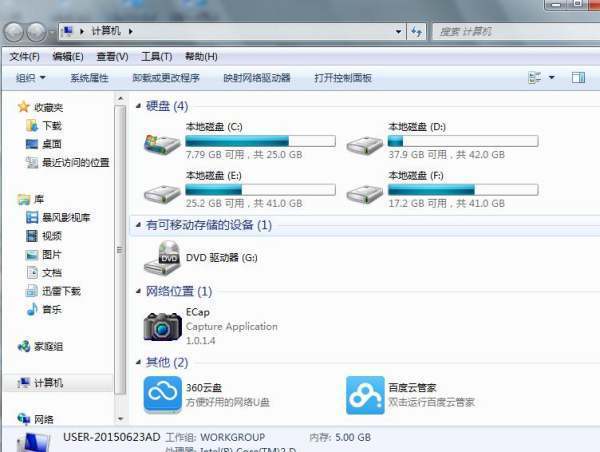Open the change view dropdown arrow
Screen dimensions: 600x452
pos(552,78)
